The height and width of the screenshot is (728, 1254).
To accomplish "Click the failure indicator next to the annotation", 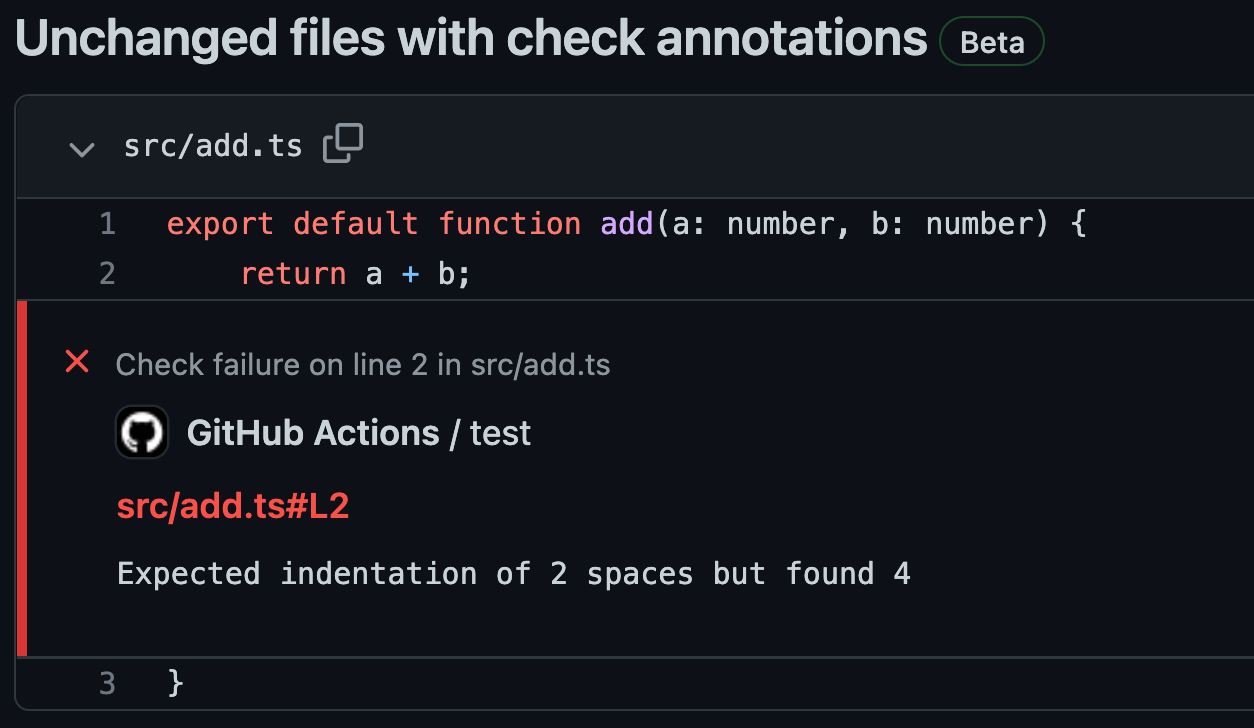I will tap(77, 362).
